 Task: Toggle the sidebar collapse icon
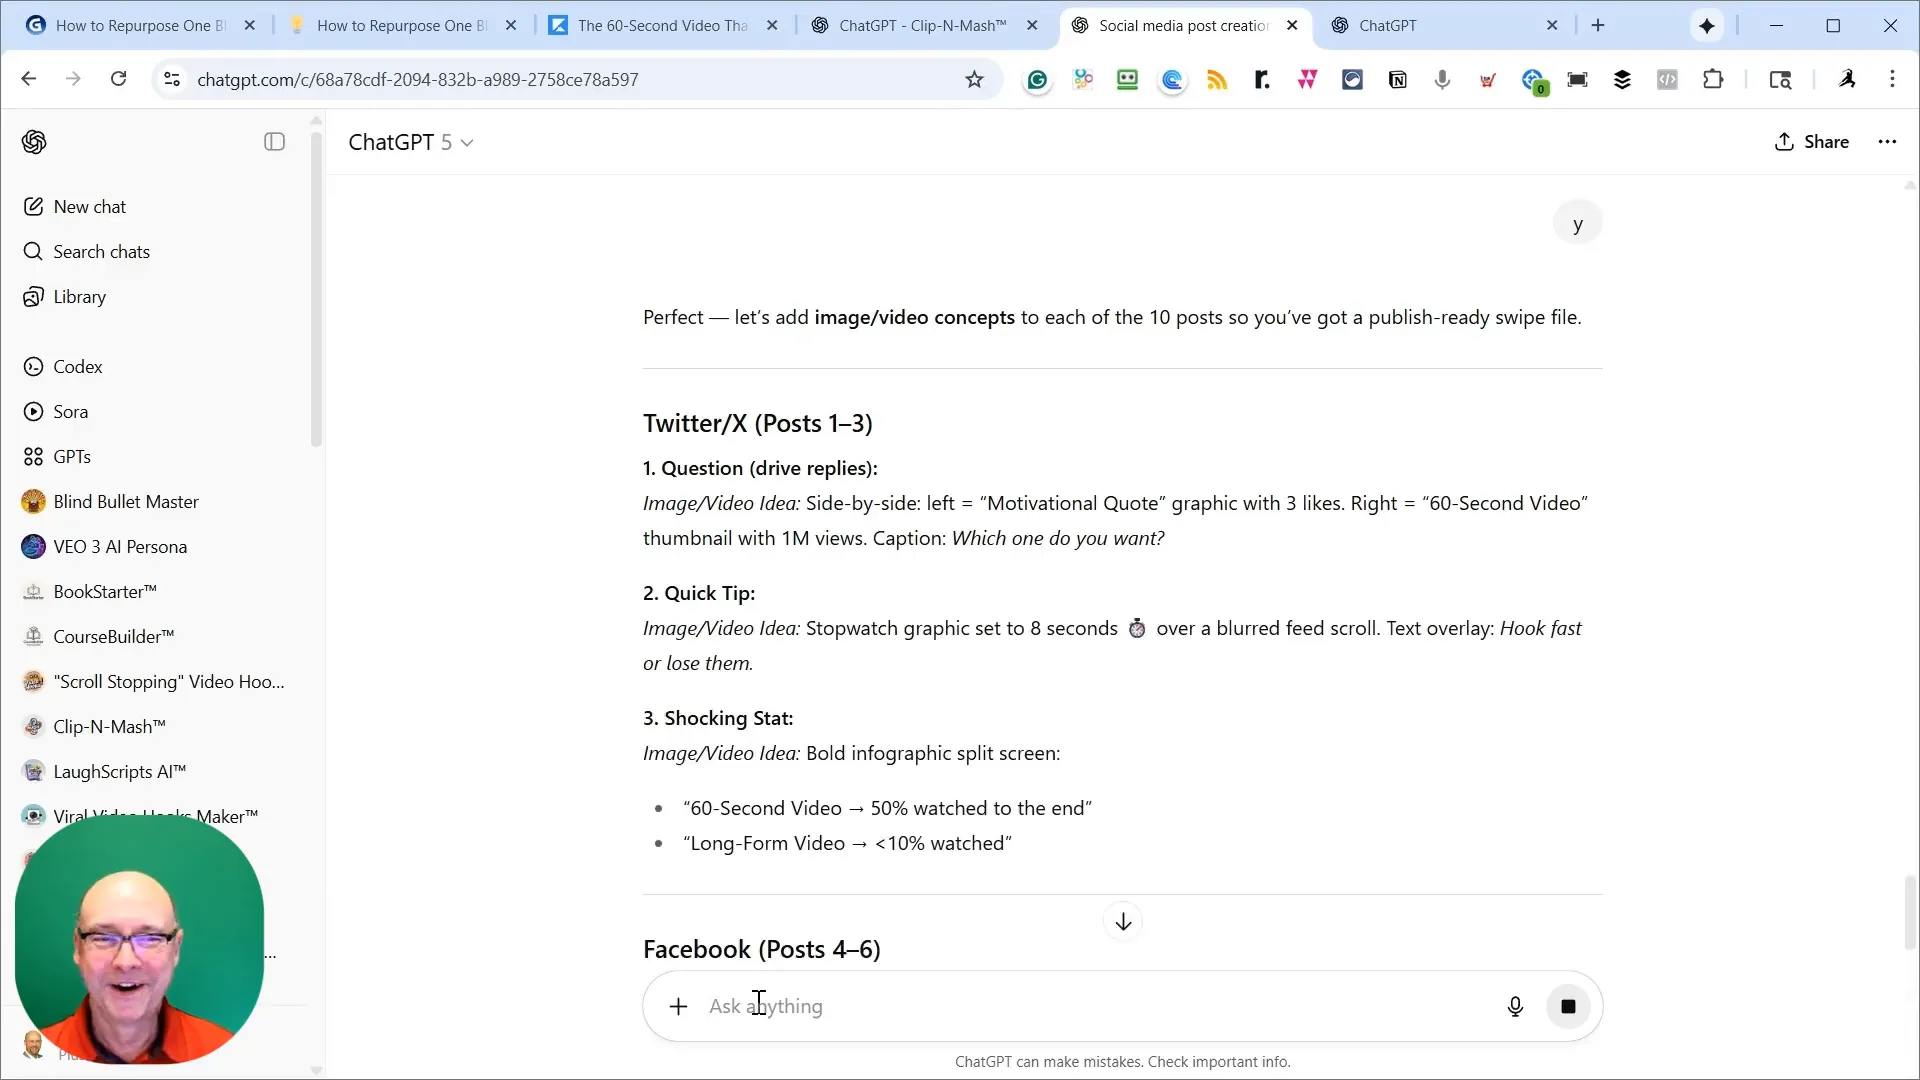[x=274, y=142]
